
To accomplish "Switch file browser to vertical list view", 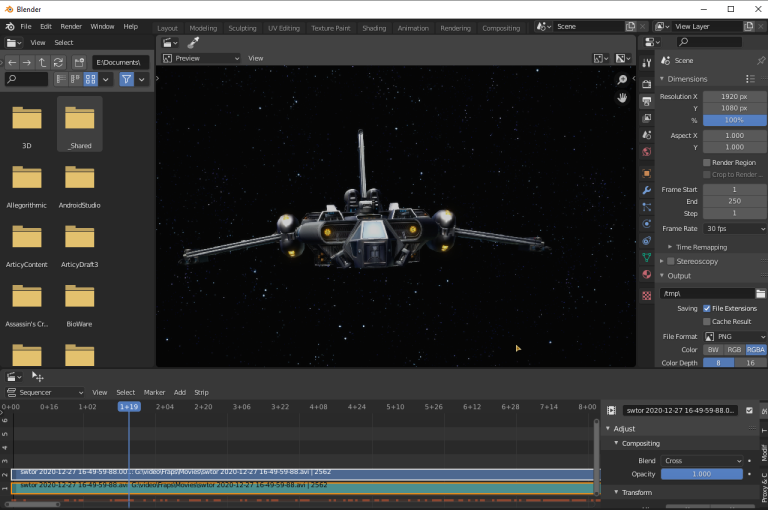I will pyautogui.click(x=61, y=79).
